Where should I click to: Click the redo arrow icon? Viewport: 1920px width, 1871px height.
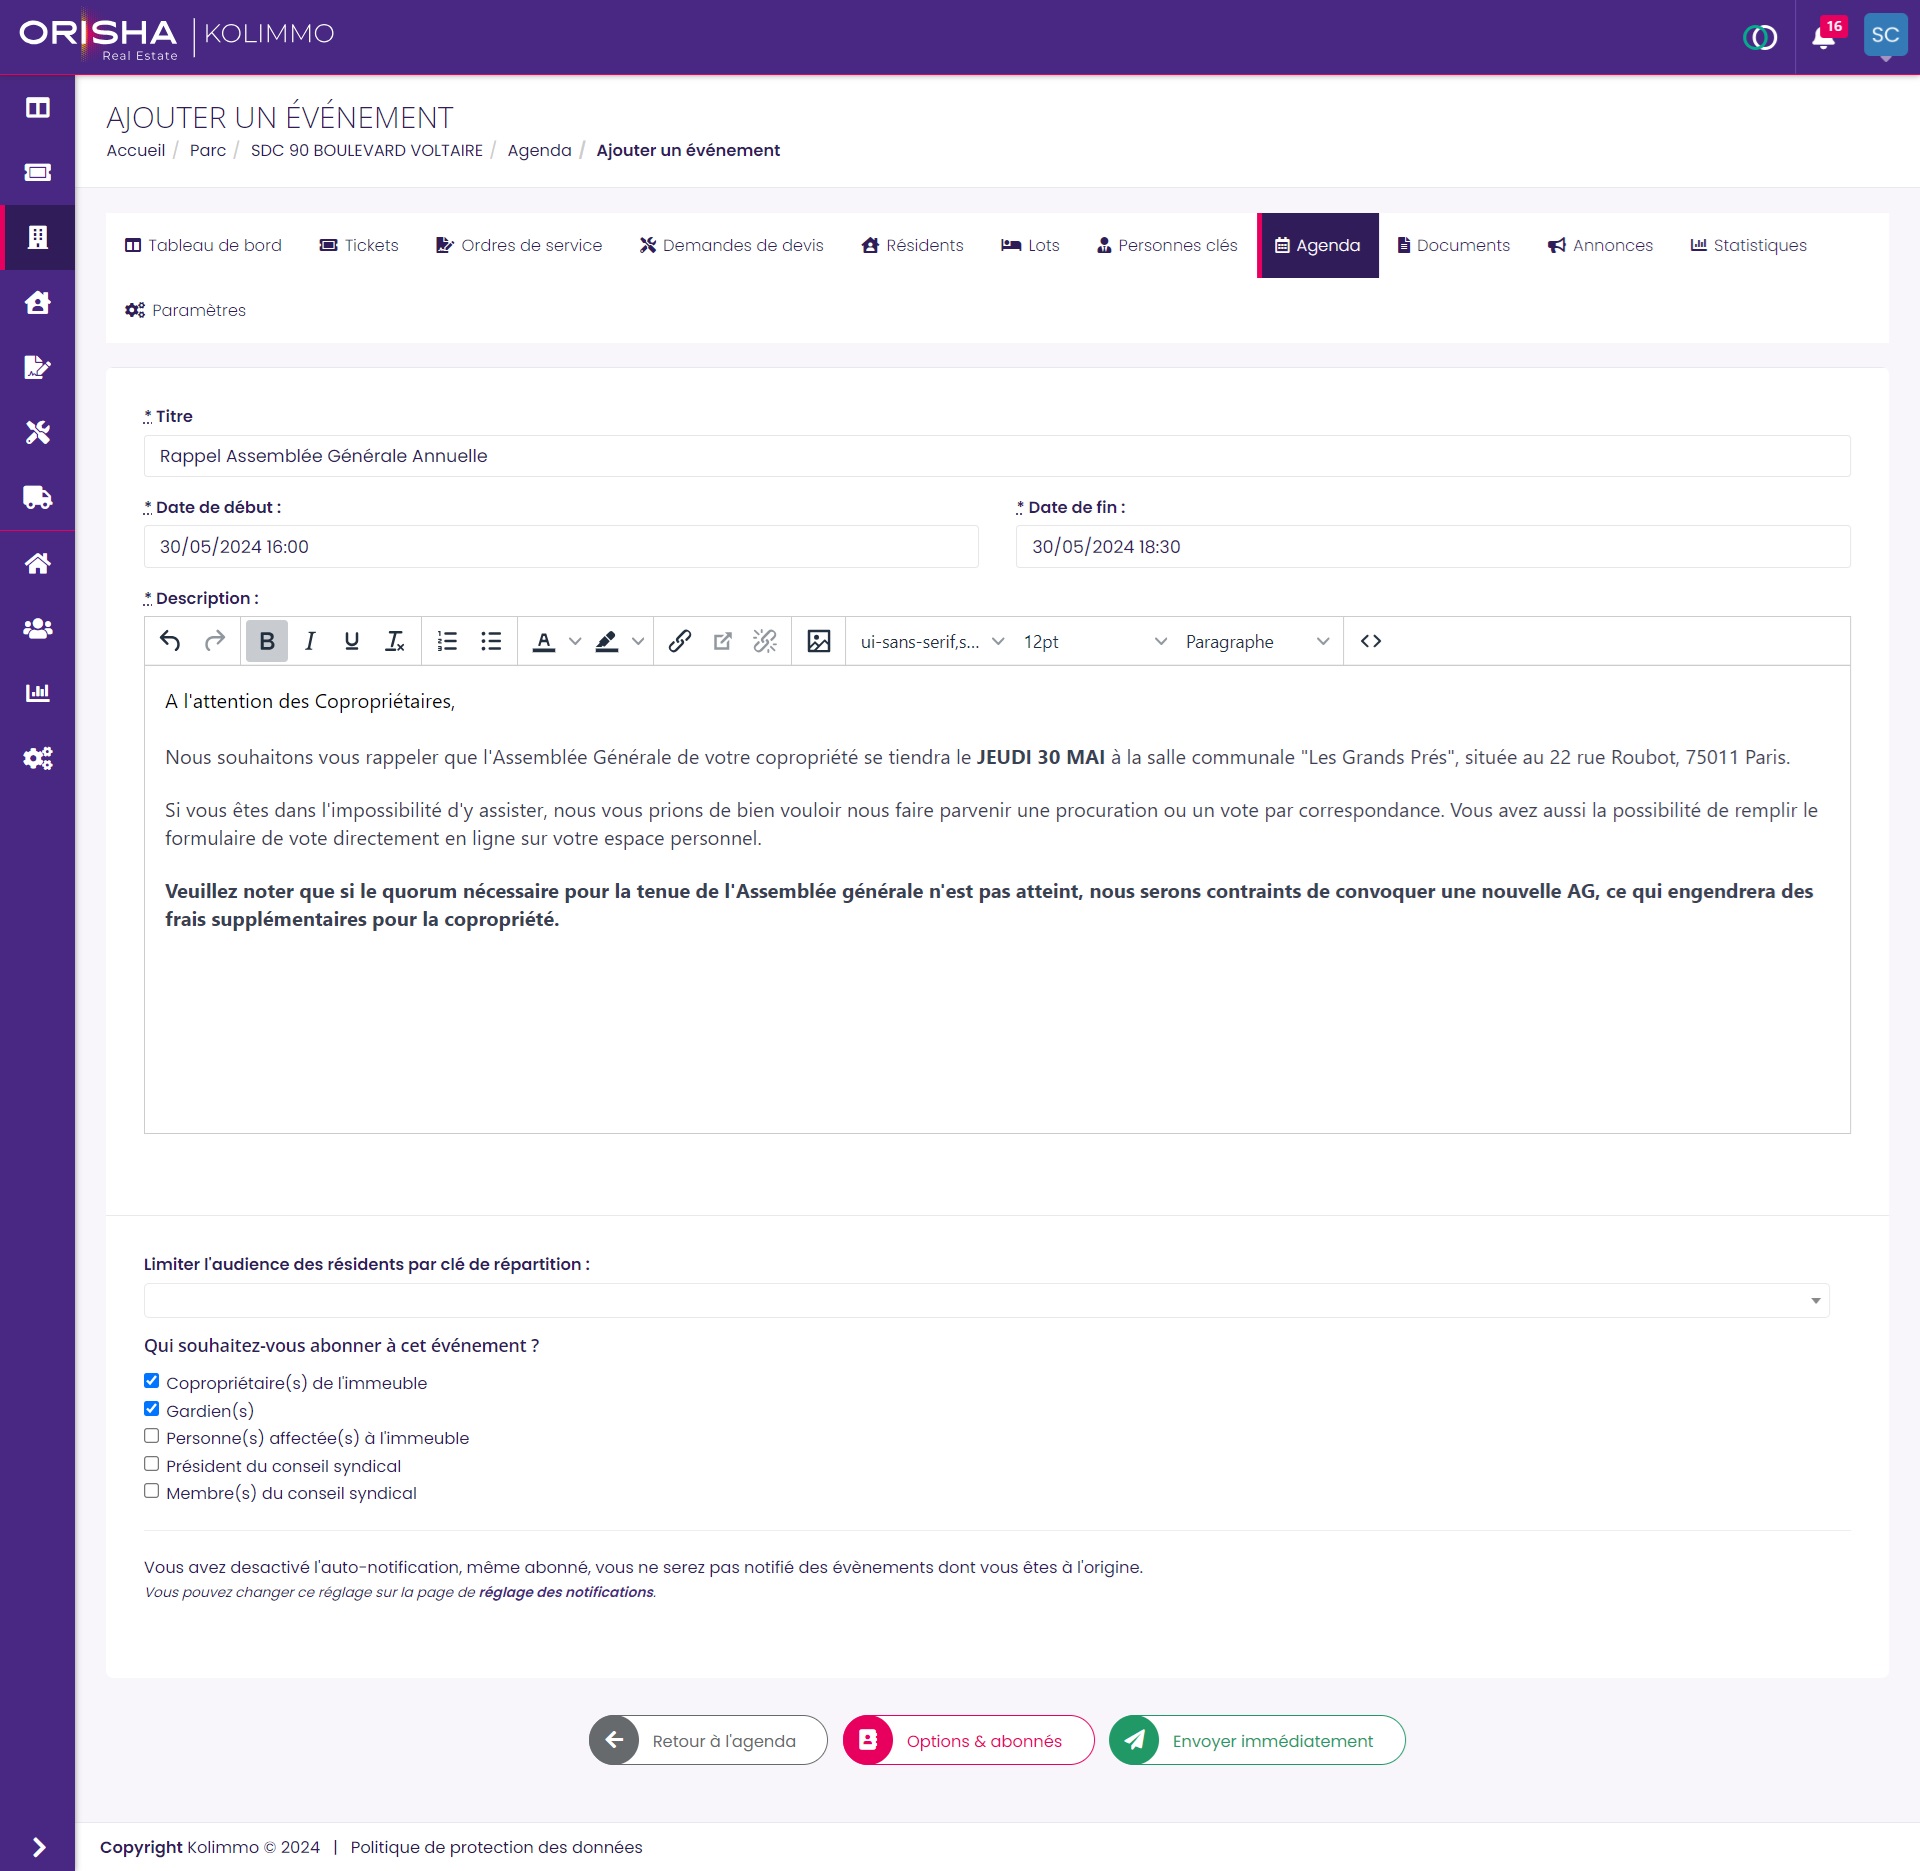pyautogui.click(x=214, y=641)
